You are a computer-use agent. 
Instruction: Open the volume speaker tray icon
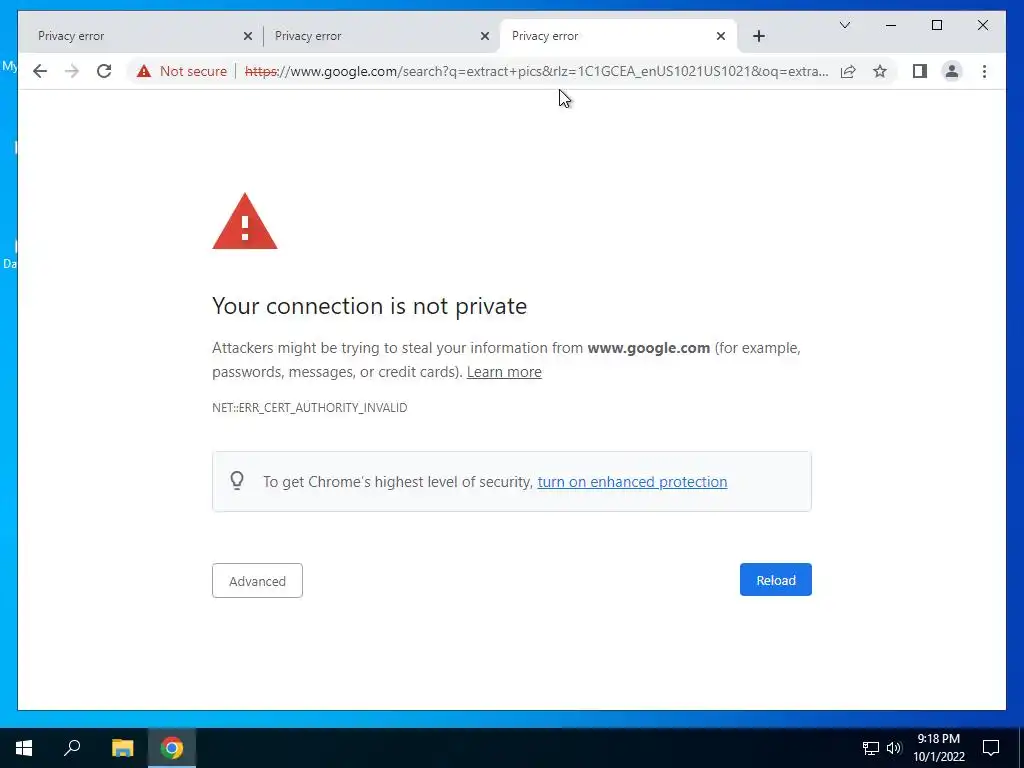(894, 748)
